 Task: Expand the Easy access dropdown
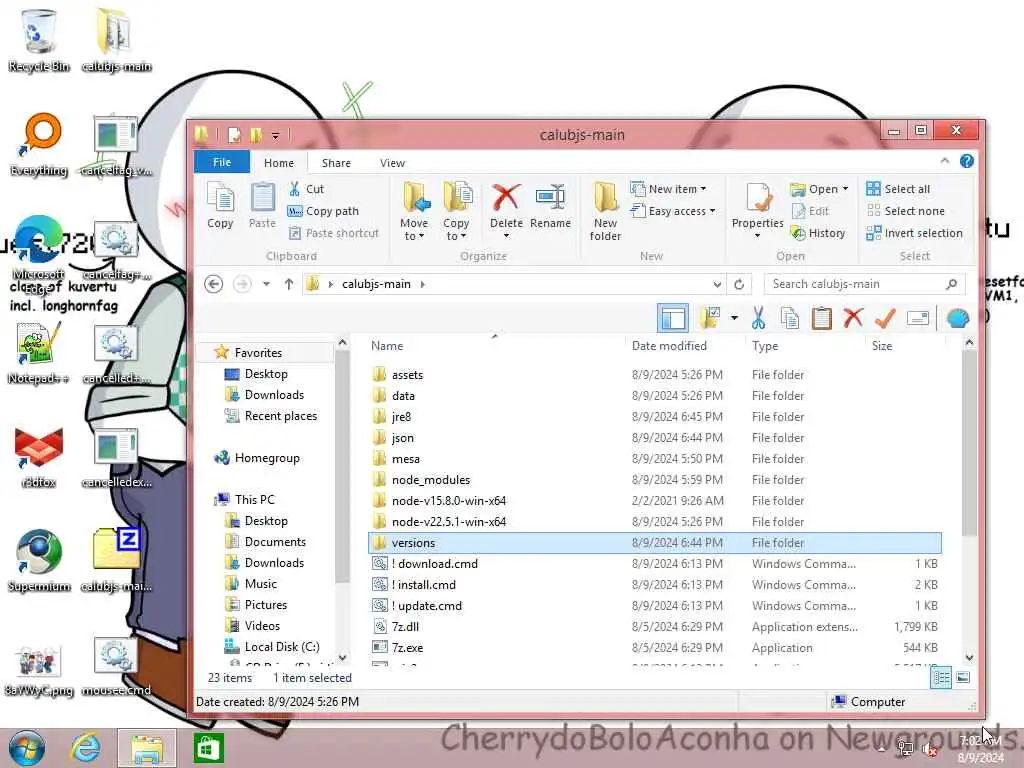(x=673, y=211)
